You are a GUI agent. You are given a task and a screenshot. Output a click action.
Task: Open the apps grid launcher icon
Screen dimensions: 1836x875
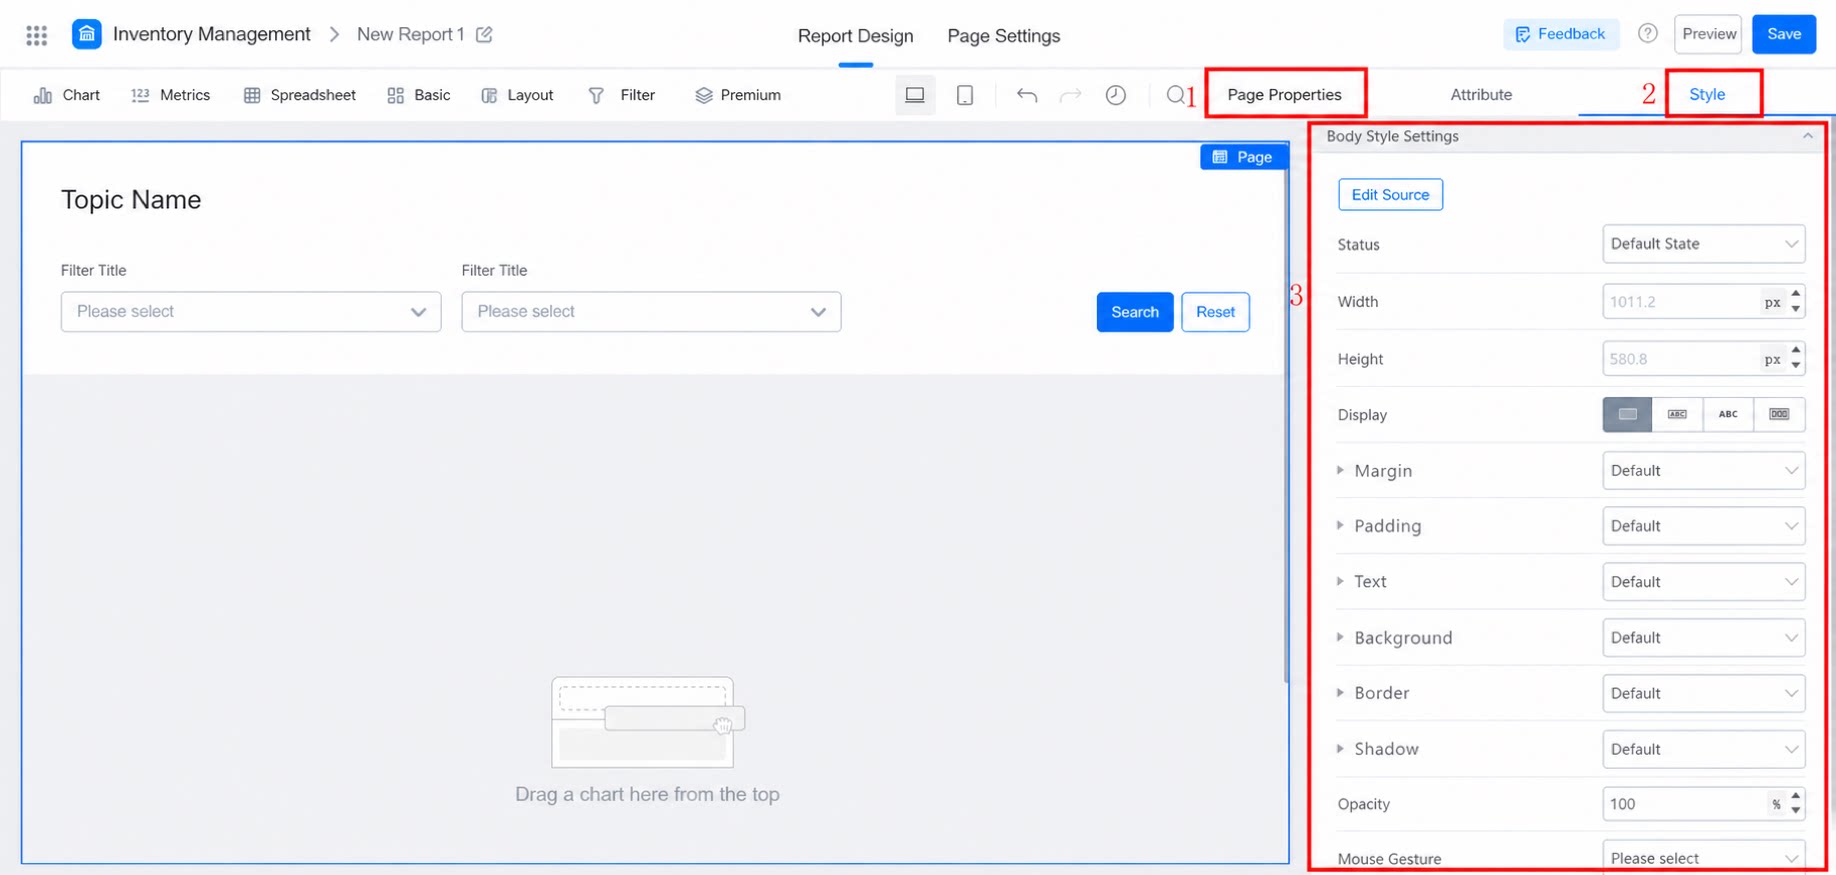[x=37, y=35]
